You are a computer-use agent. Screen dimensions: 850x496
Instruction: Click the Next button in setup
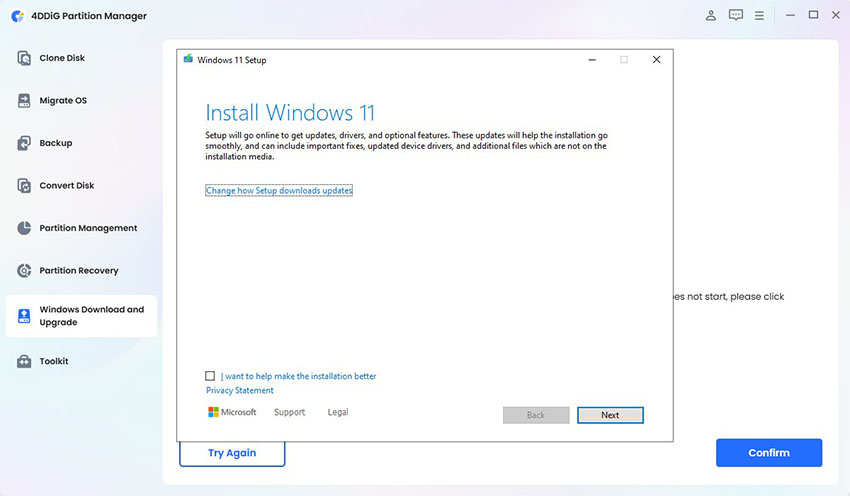[610, 415]
